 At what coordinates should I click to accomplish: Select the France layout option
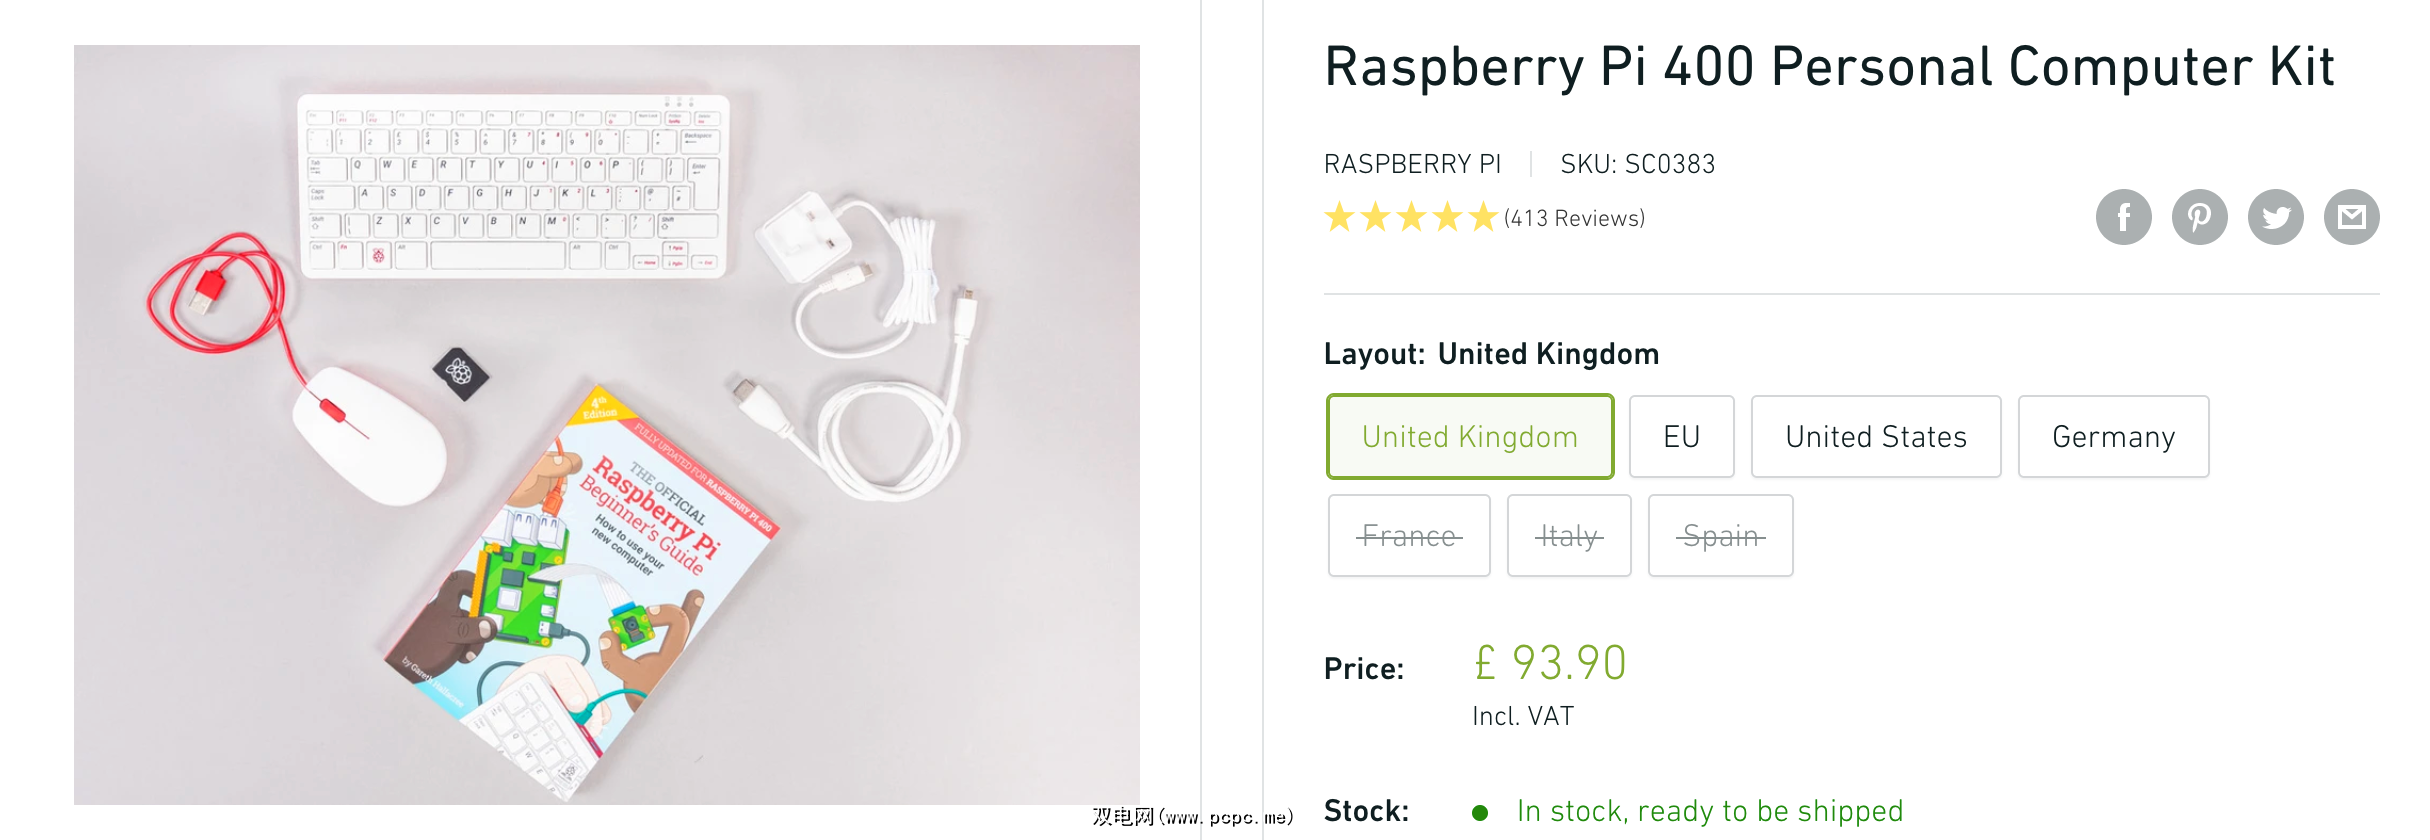coord(1409,536)
